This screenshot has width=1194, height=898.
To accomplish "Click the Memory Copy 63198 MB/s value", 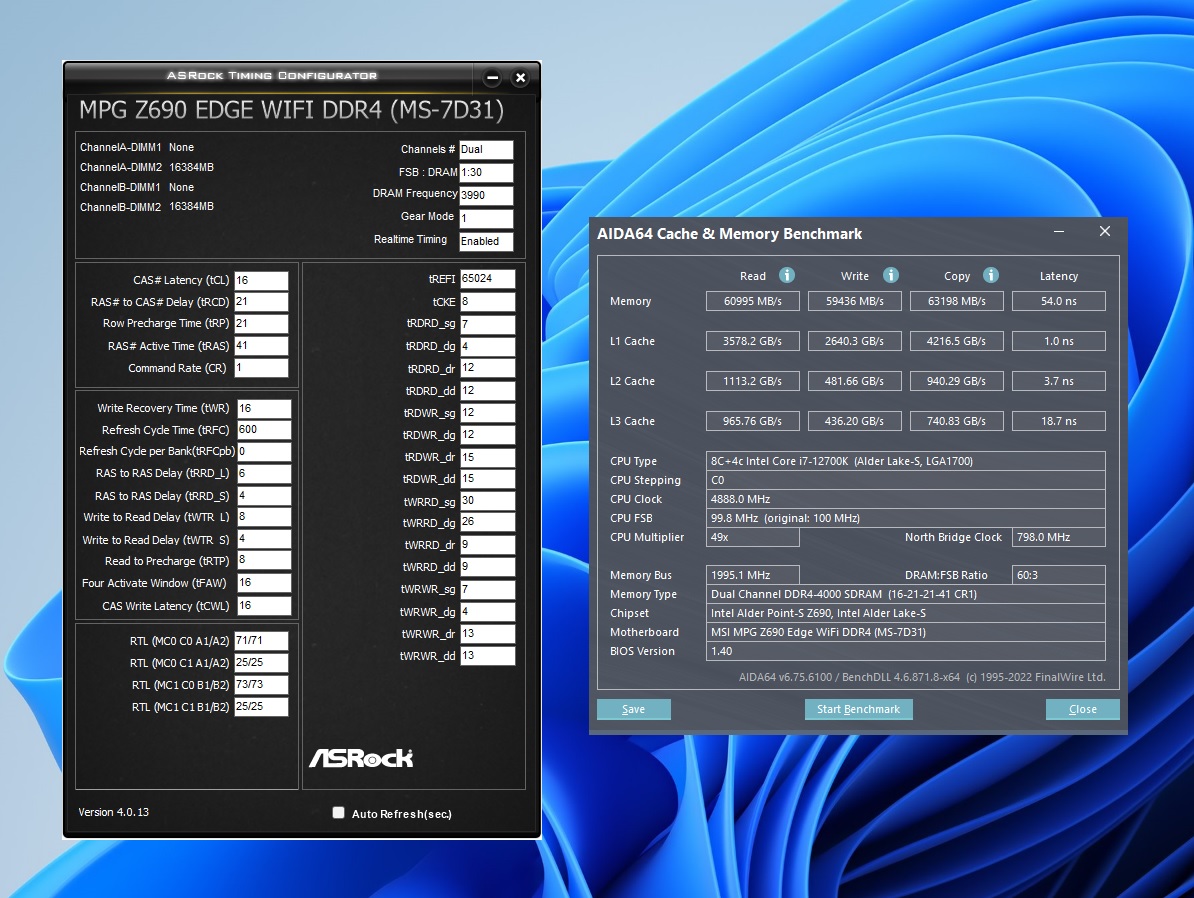I will pyautogui.click(x=956, y=301).
